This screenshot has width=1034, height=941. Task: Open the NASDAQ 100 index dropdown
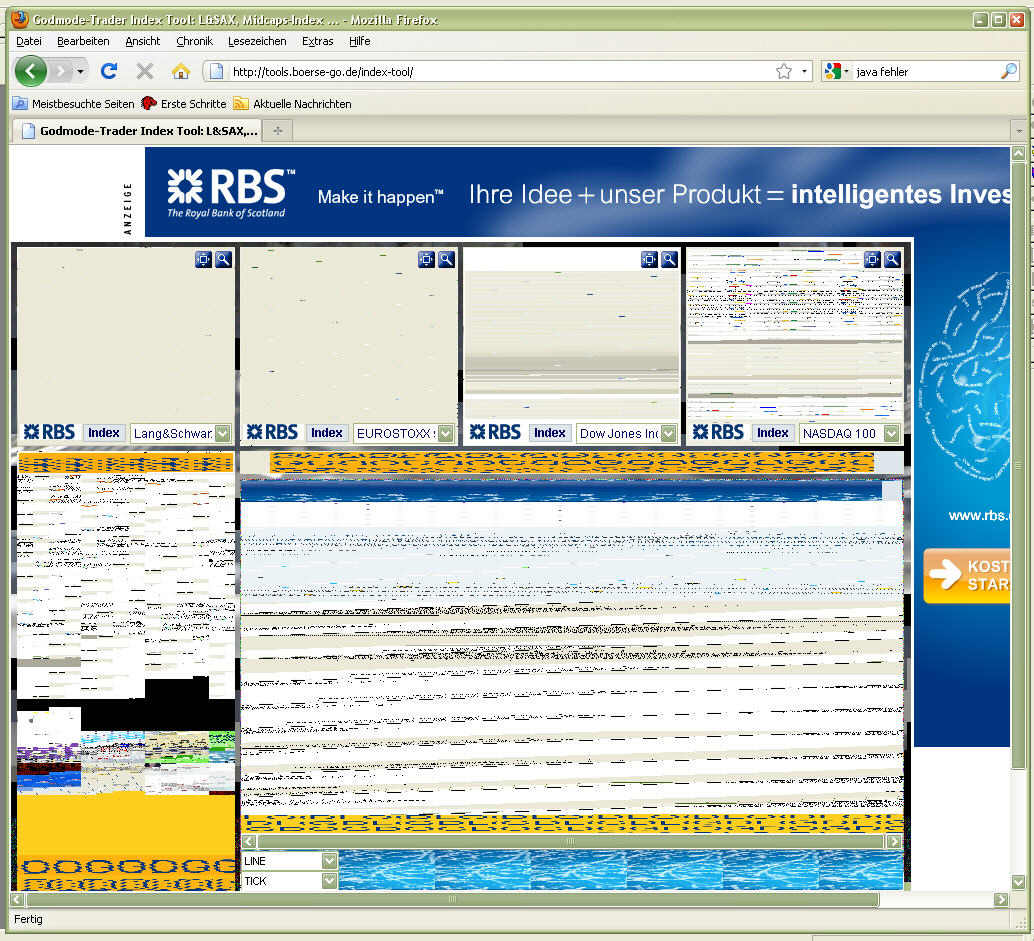point(891,433)
